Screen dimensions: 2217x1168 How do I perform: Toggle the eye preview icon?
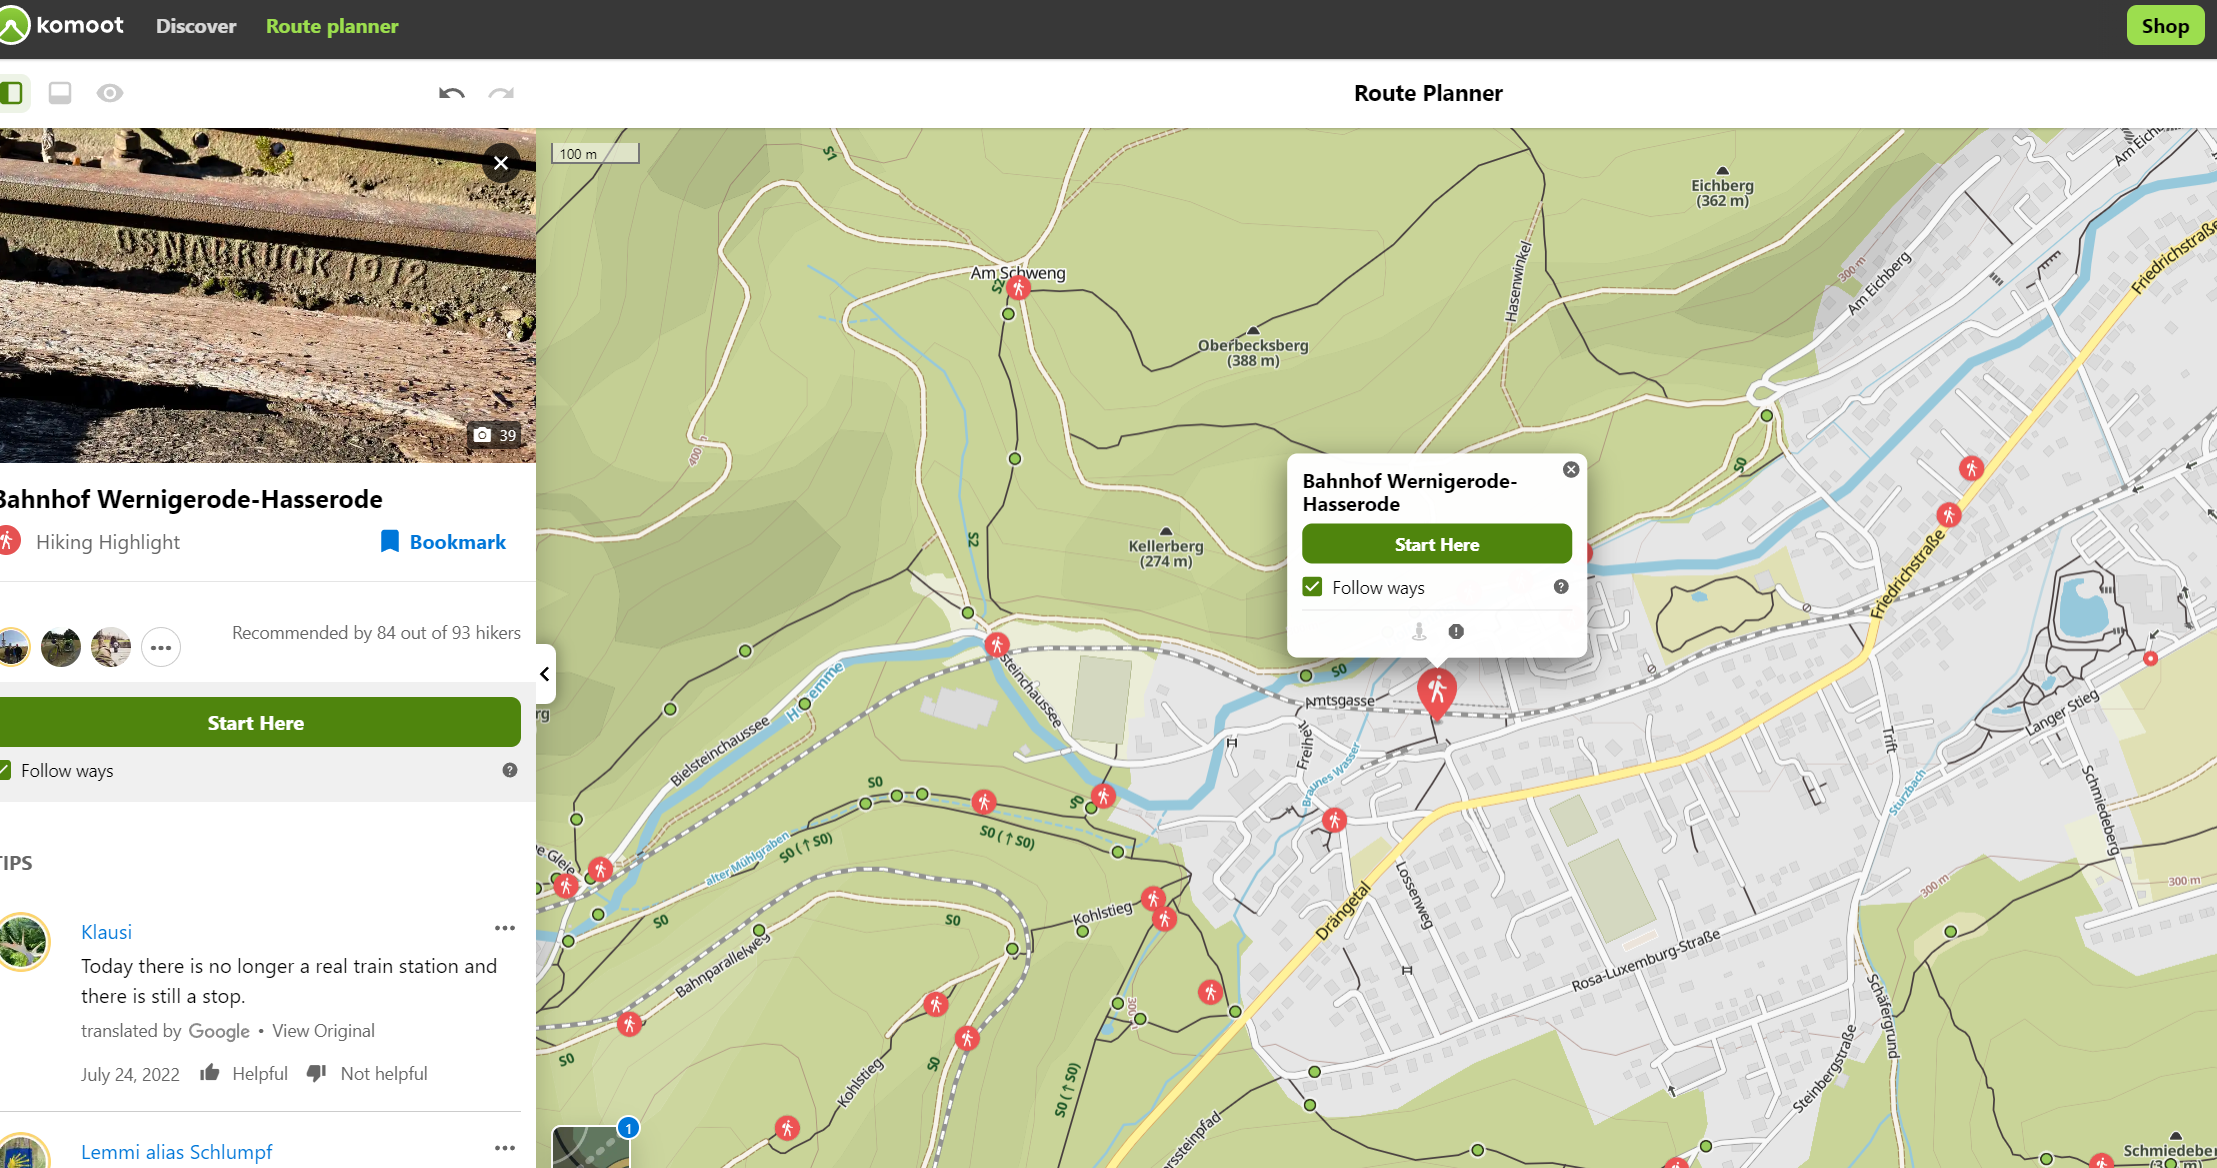(110, 93)
